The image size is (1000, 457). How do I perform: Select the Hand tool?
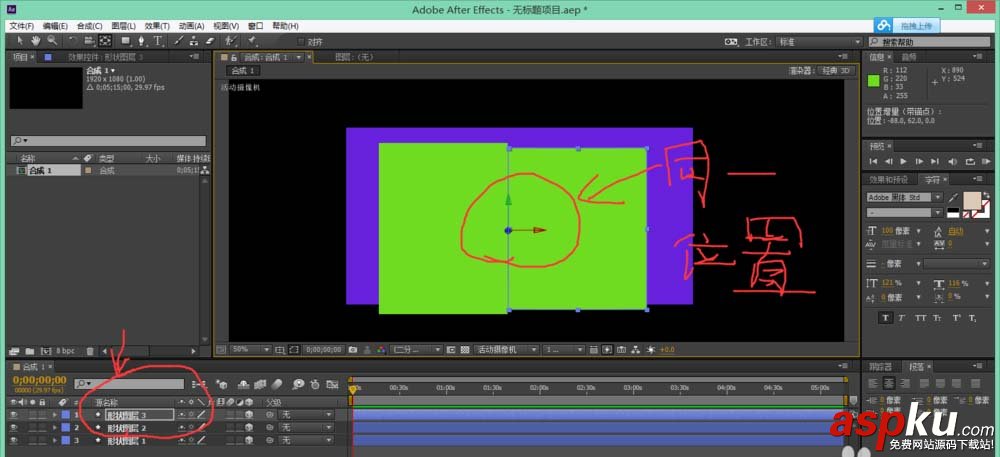click(x=36, y=41)
